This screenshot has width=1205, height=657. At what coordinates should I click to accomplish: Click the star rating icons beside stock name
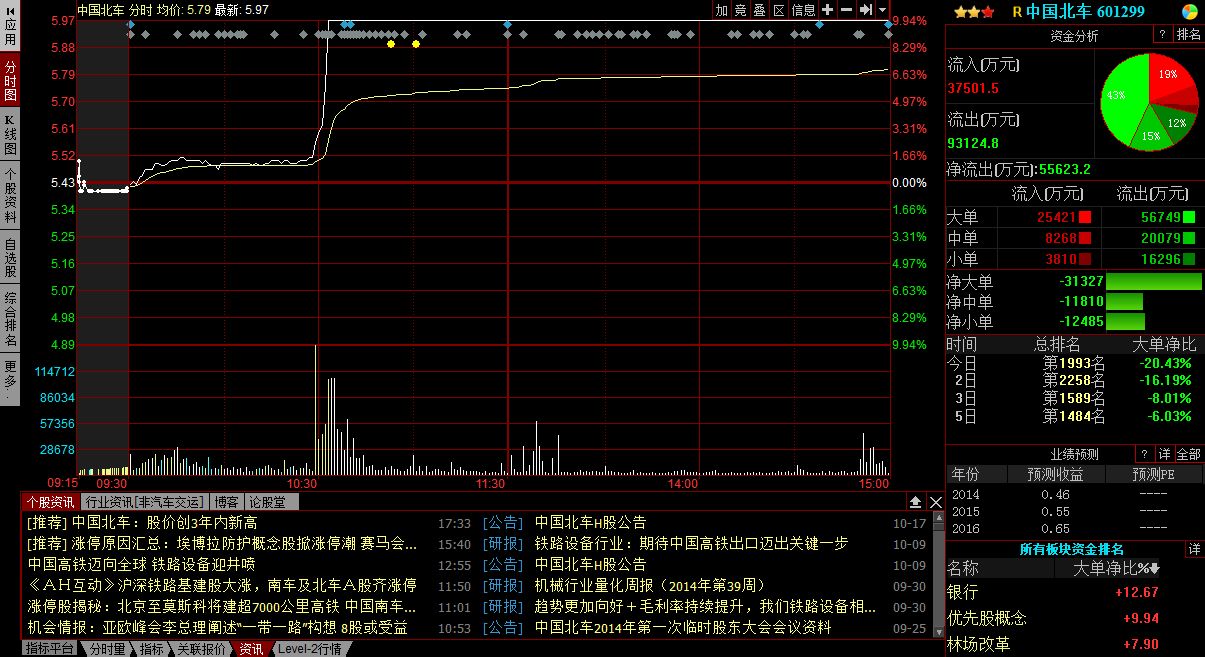pos(974,12)
